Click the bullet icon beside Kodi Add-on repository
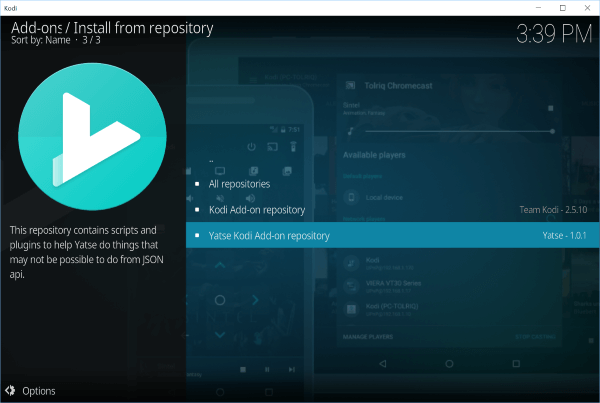 [x=197, y=210]
